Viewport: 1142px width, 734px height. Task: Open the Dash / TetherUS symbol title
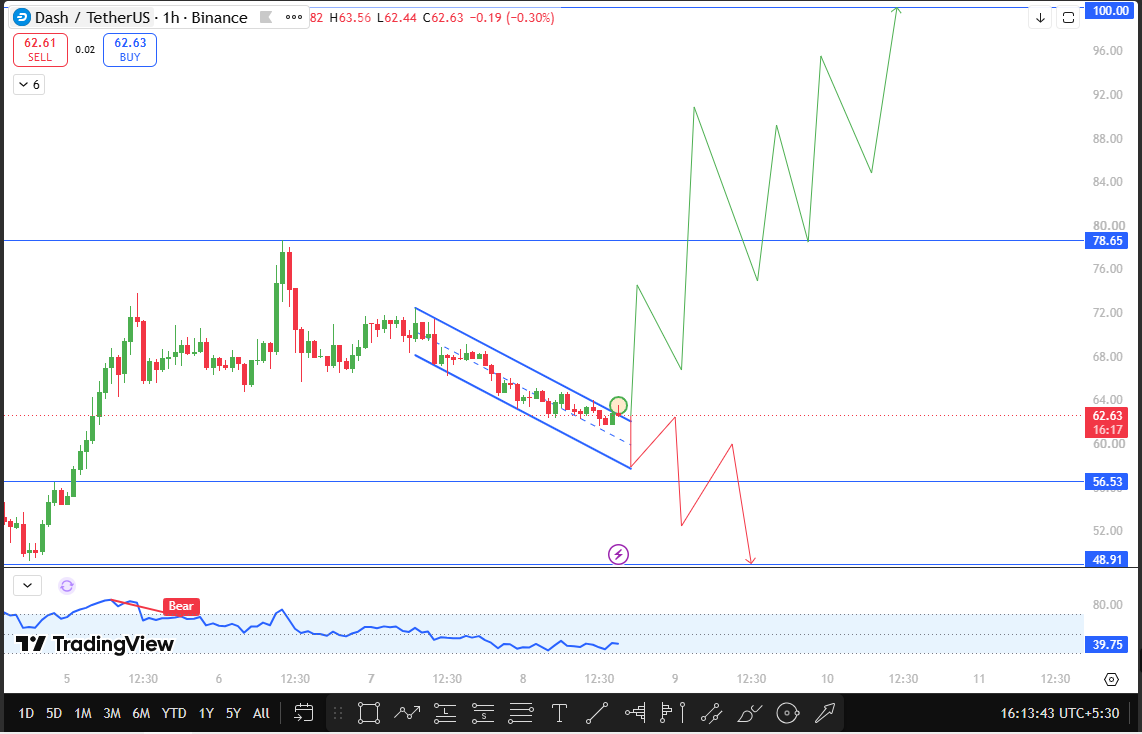click(x=91, y=17)
